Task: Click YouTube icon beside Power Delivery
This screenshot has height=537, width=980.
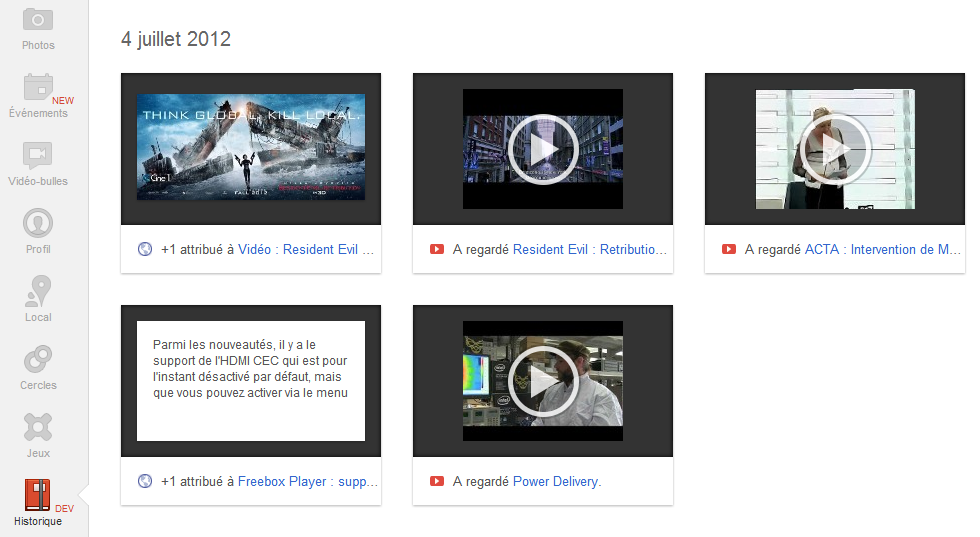Action: [437, 481]
